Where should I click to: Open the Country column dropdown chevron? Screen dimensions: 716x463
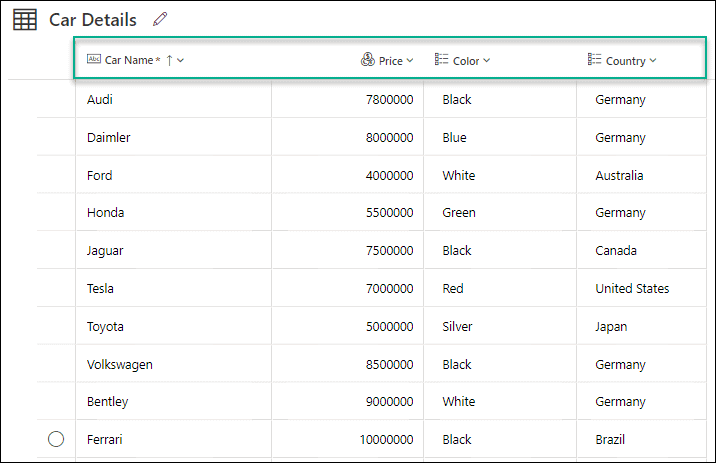click(653, 60)
